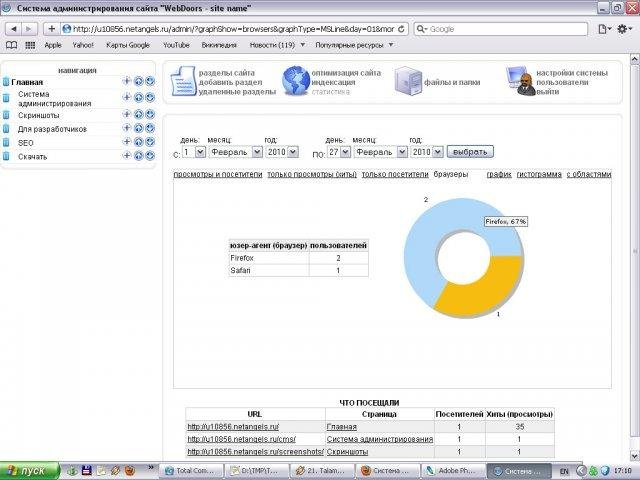Click the admin user icon for настройки системы
The image size is (640, 480).
(520, 81)
